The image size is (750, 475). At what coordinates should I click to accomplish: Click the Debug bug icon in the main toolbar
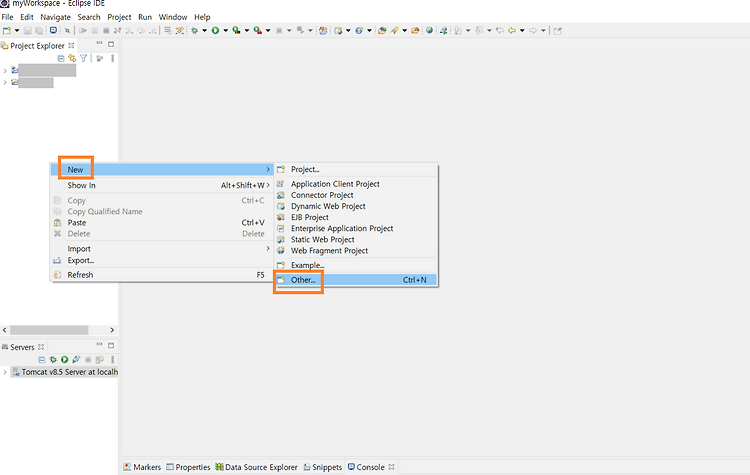coord(195,31)
